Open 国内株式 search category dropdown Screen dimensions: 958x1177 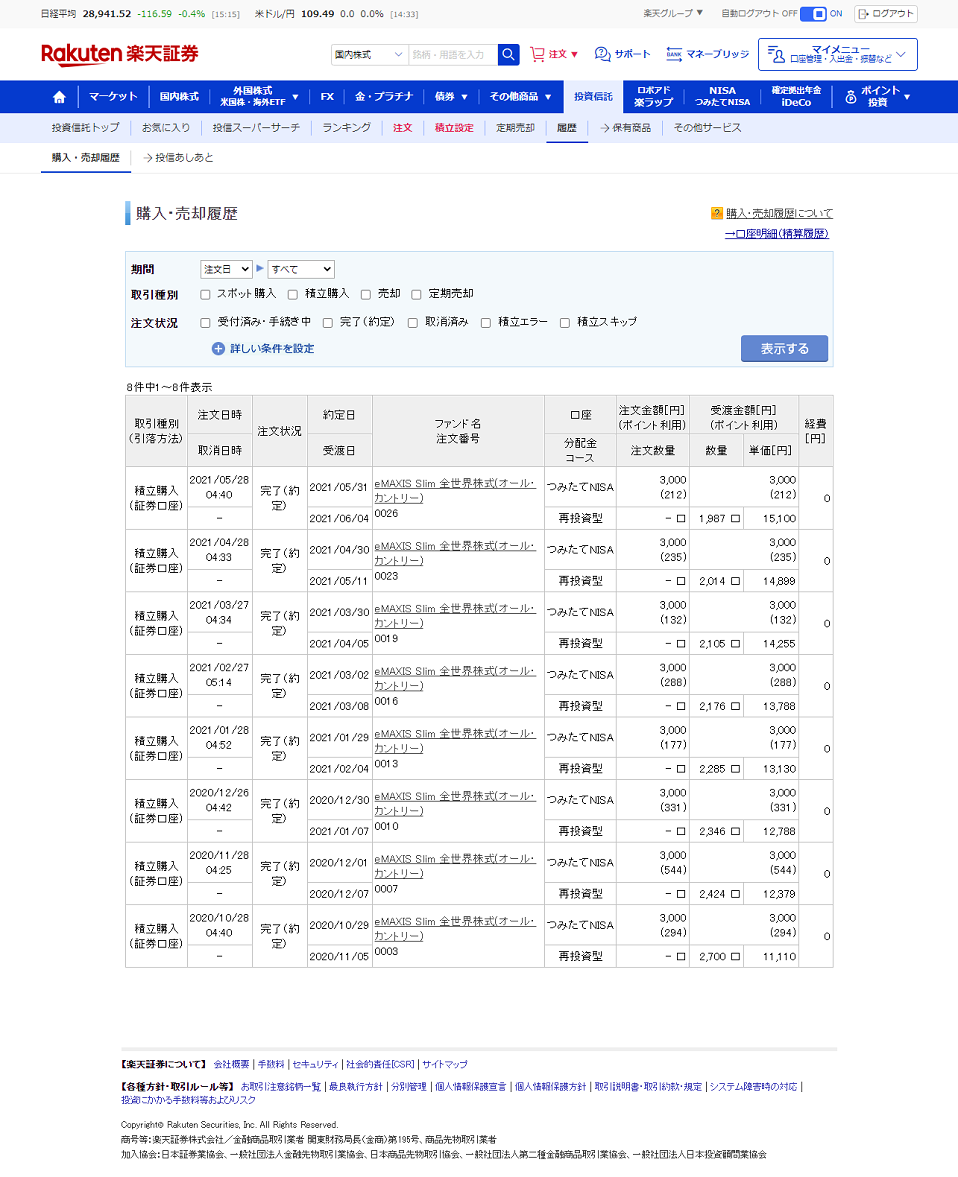(x=369, y=54)
